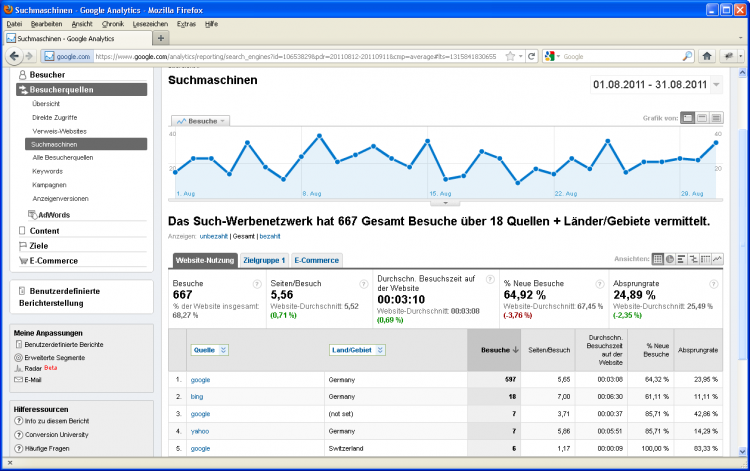Open the Keywords report in the sidebar
Viewport: 750px width, 471px height.
tap(47, 171)
